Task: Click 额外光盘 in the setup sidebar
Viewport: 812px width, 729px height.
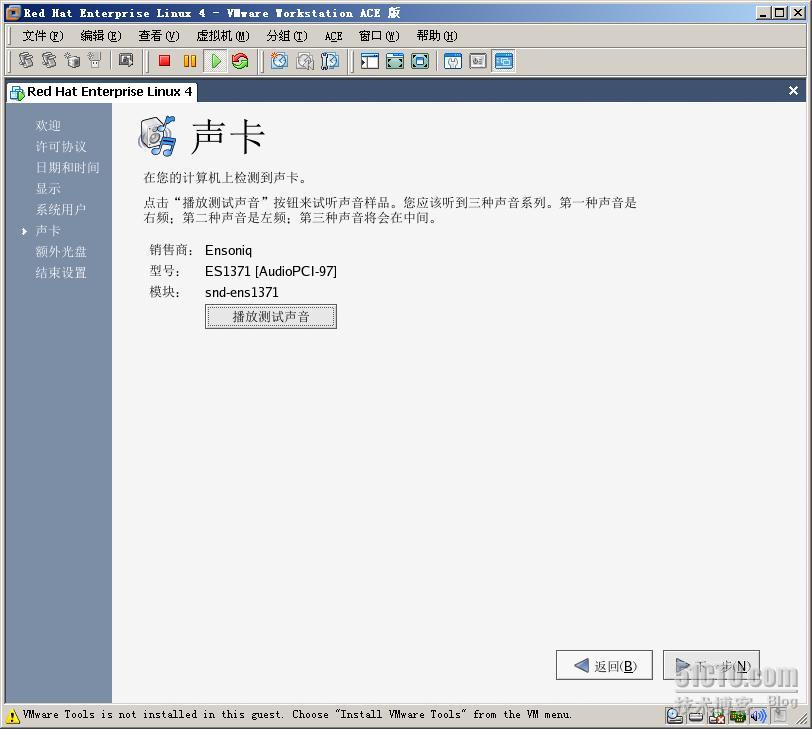Action: tap(61, 252)
